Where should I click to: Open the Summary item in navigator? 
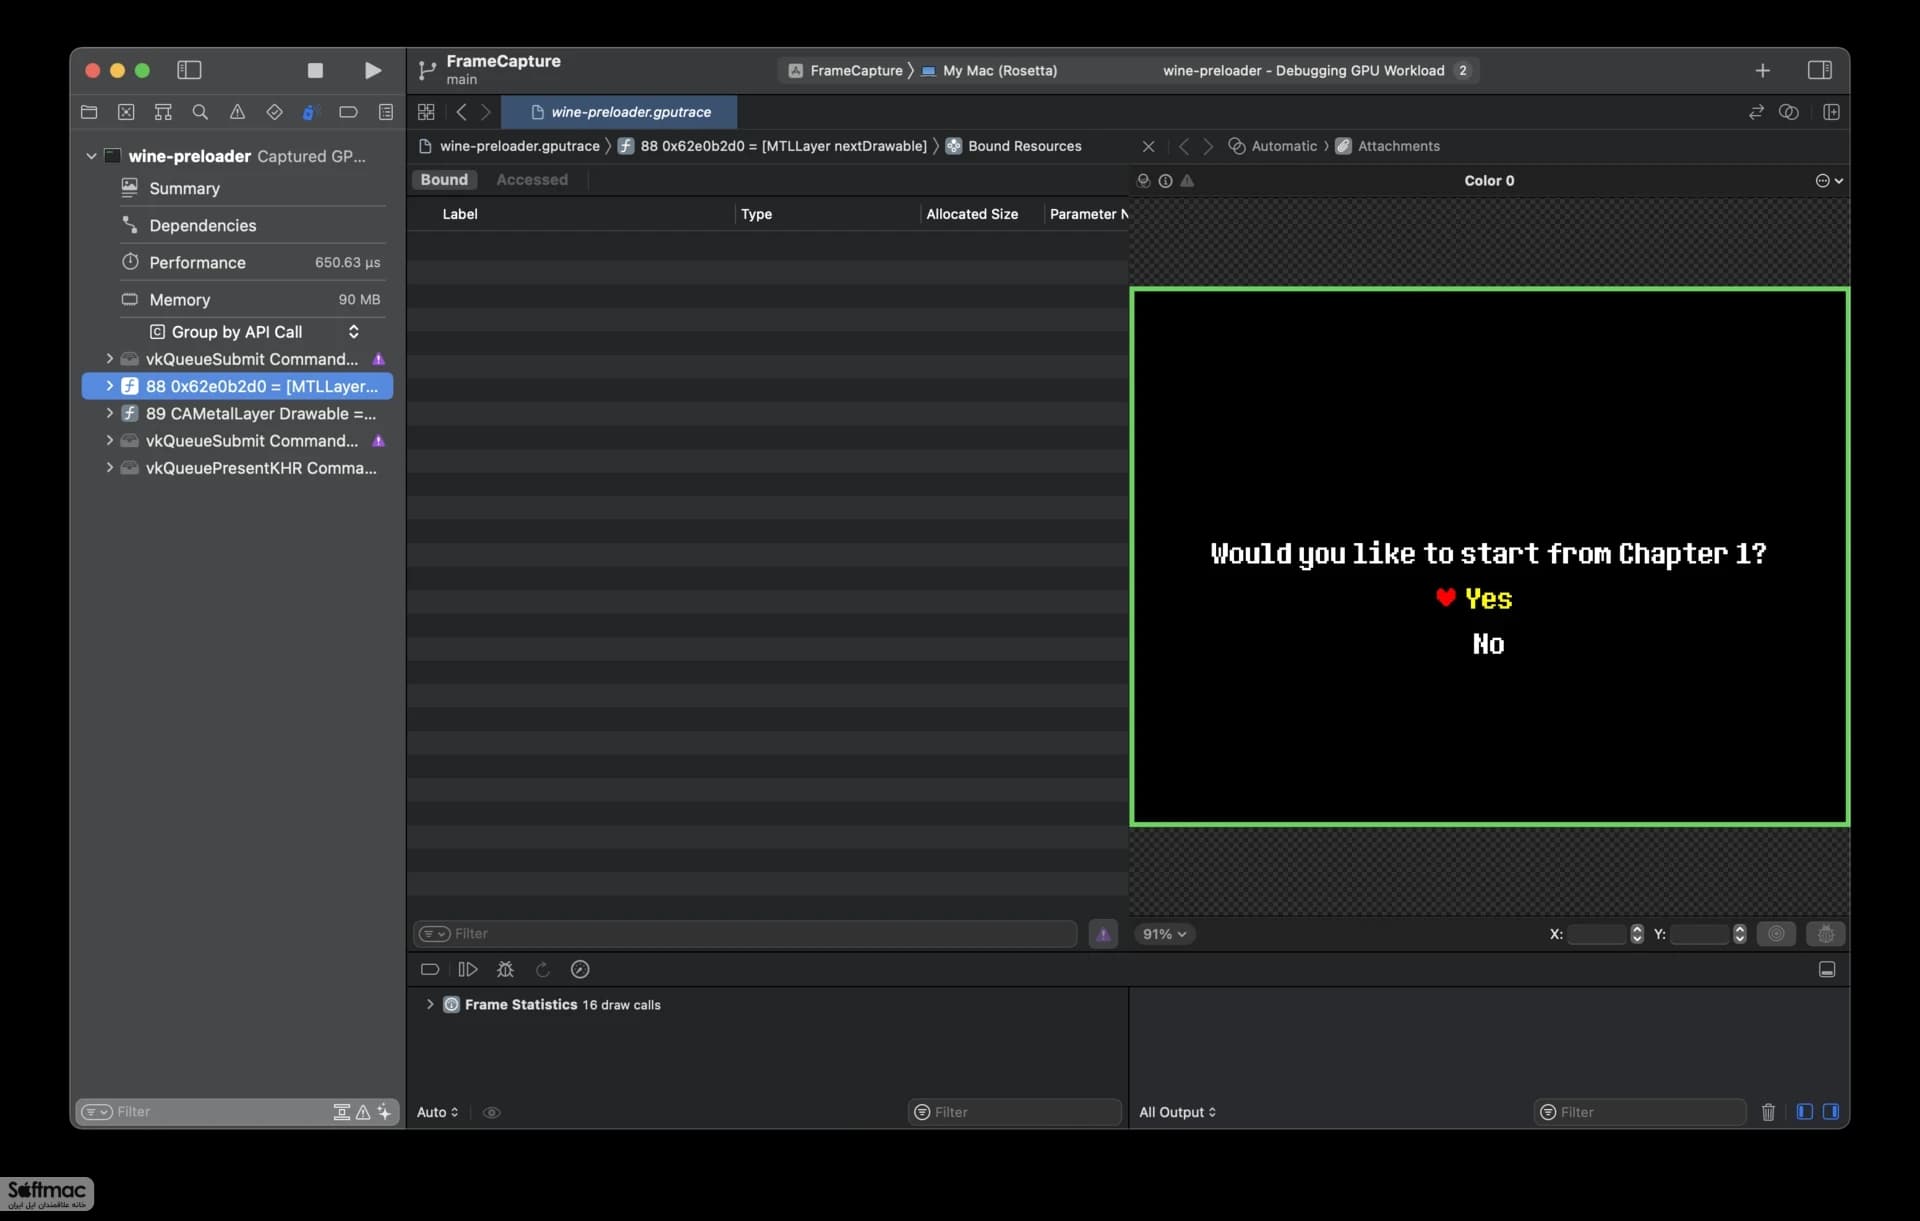184,188
